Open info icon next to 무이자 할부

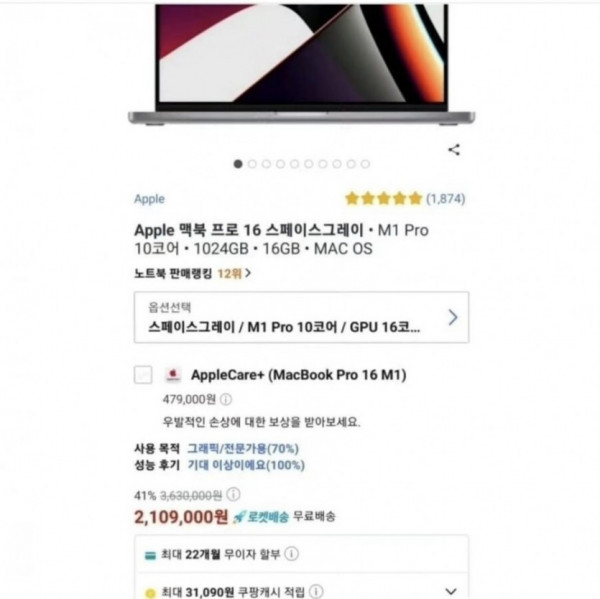[292, 554]
